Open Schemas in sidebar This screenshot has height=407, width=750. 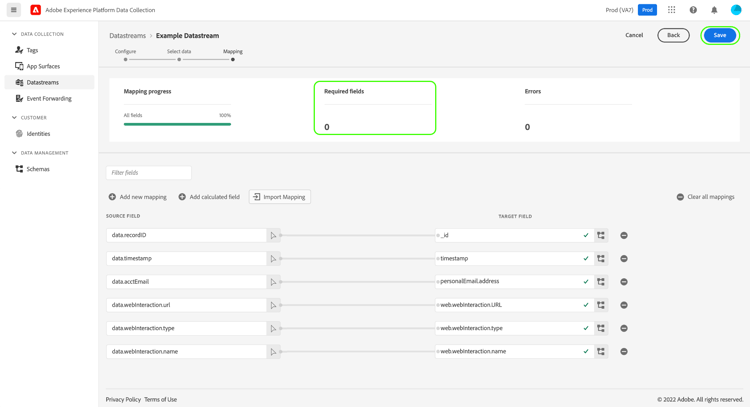pyautogui.click(x=49, y=169)
